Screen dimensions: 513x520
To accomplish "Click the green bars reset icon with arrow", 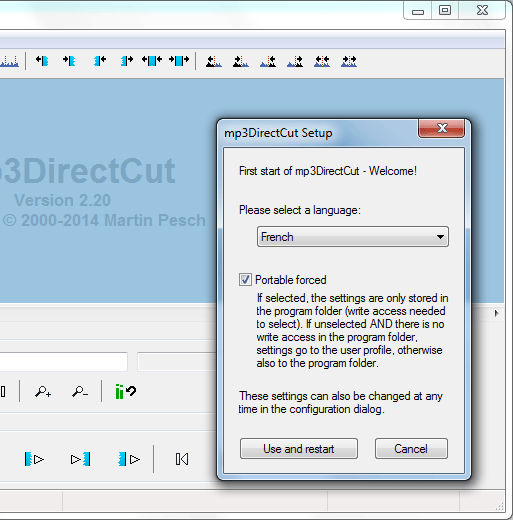I will pyautogui.click(x=126, y=391).
